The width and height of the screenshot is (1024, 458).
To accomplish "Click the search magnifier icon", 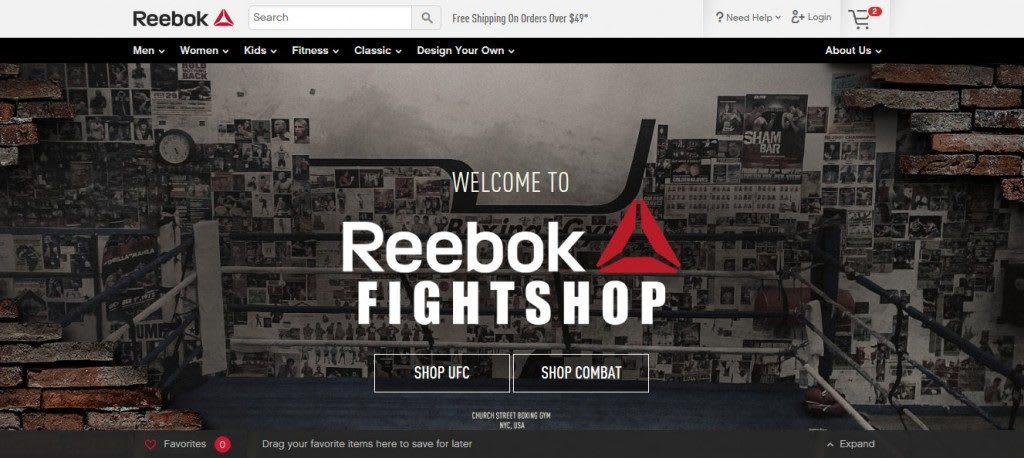I will (x=426, y=18).
